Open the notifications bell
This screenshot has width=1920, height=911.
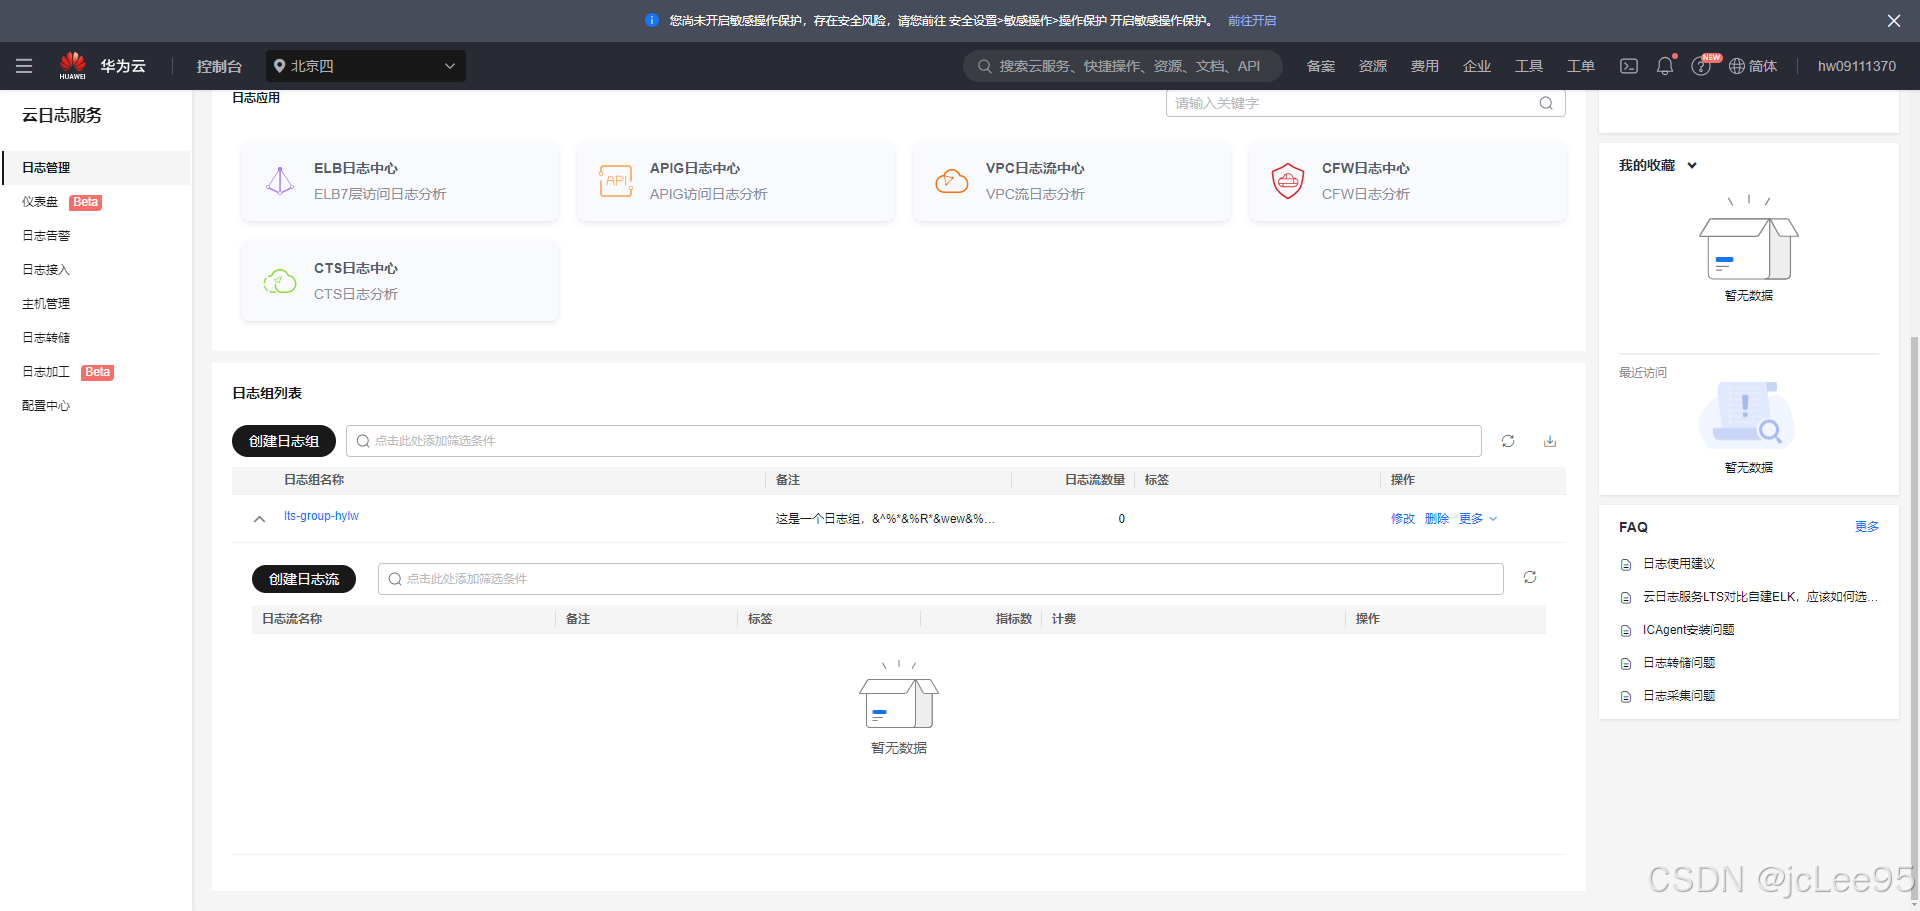tap(1665, 66)
